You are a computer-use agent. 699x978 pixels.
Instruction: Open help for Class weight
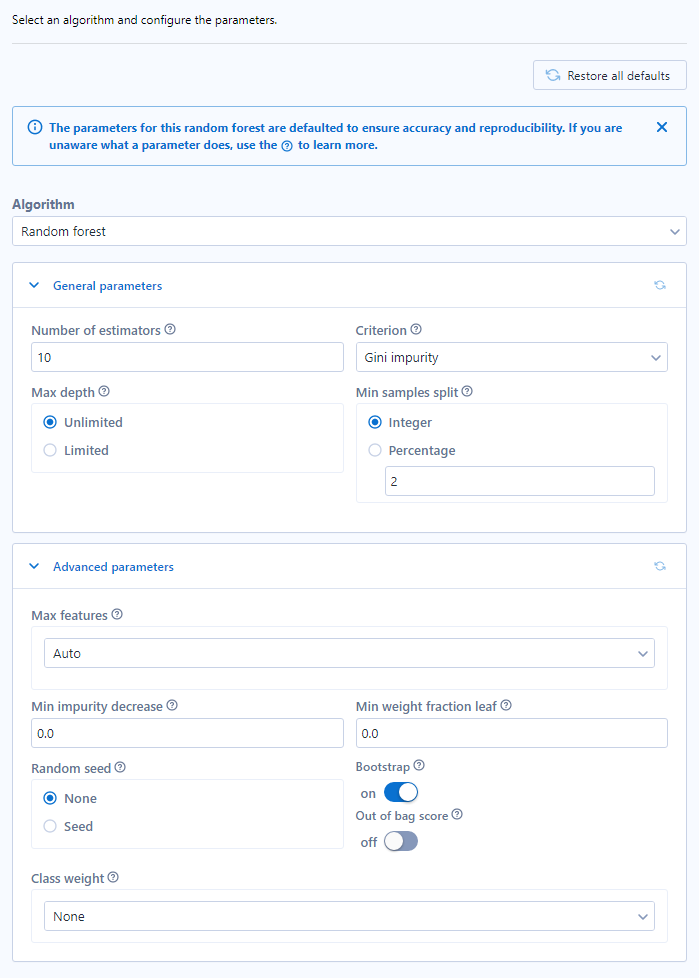pyautogui.click(x=113, y=878)
